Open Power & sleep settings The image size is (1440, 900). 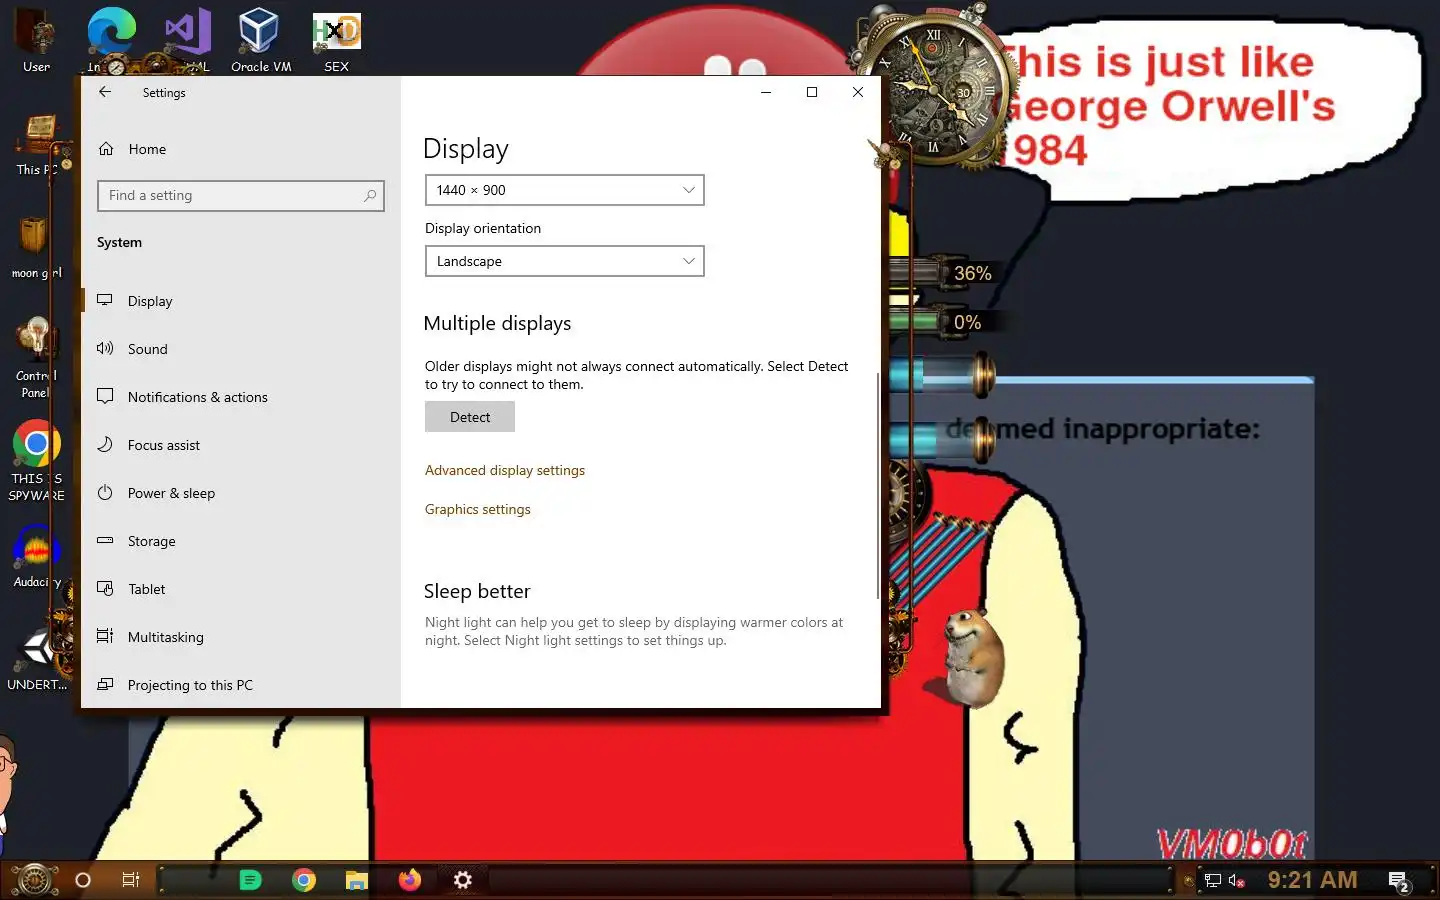point(240,493)
